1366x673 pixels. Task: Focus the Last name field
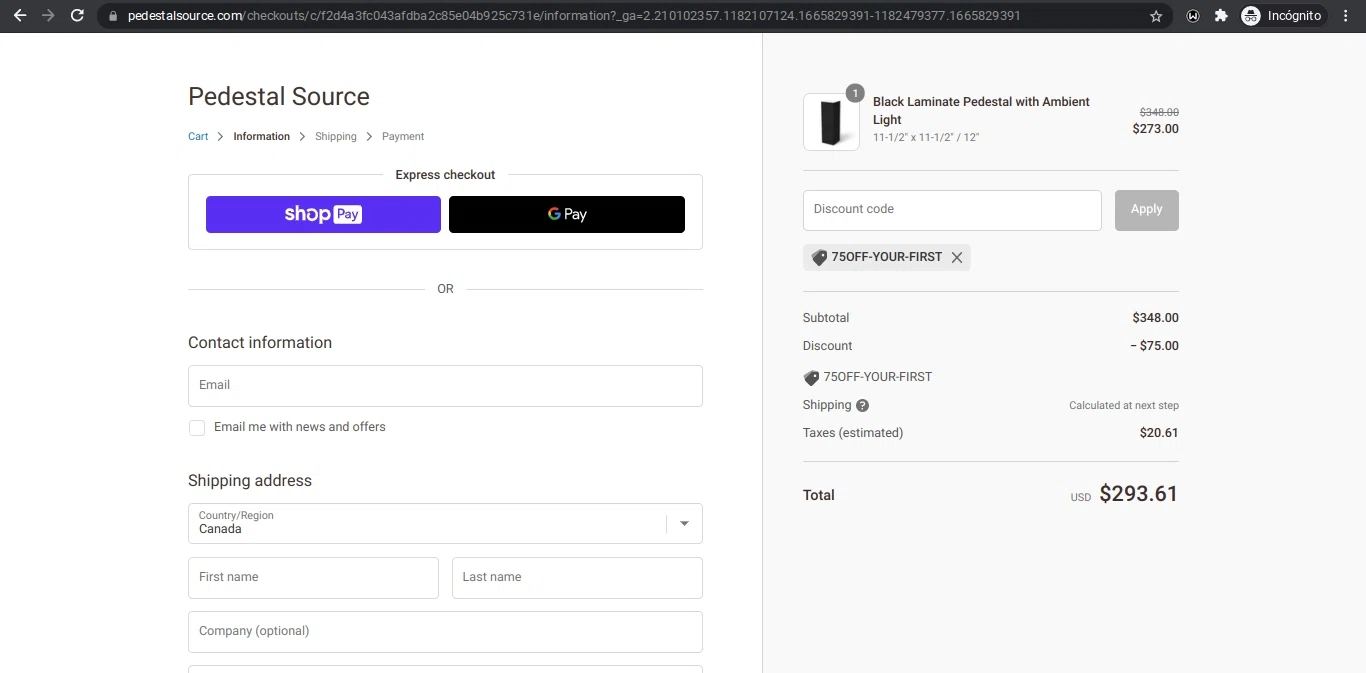pos(577,578)
